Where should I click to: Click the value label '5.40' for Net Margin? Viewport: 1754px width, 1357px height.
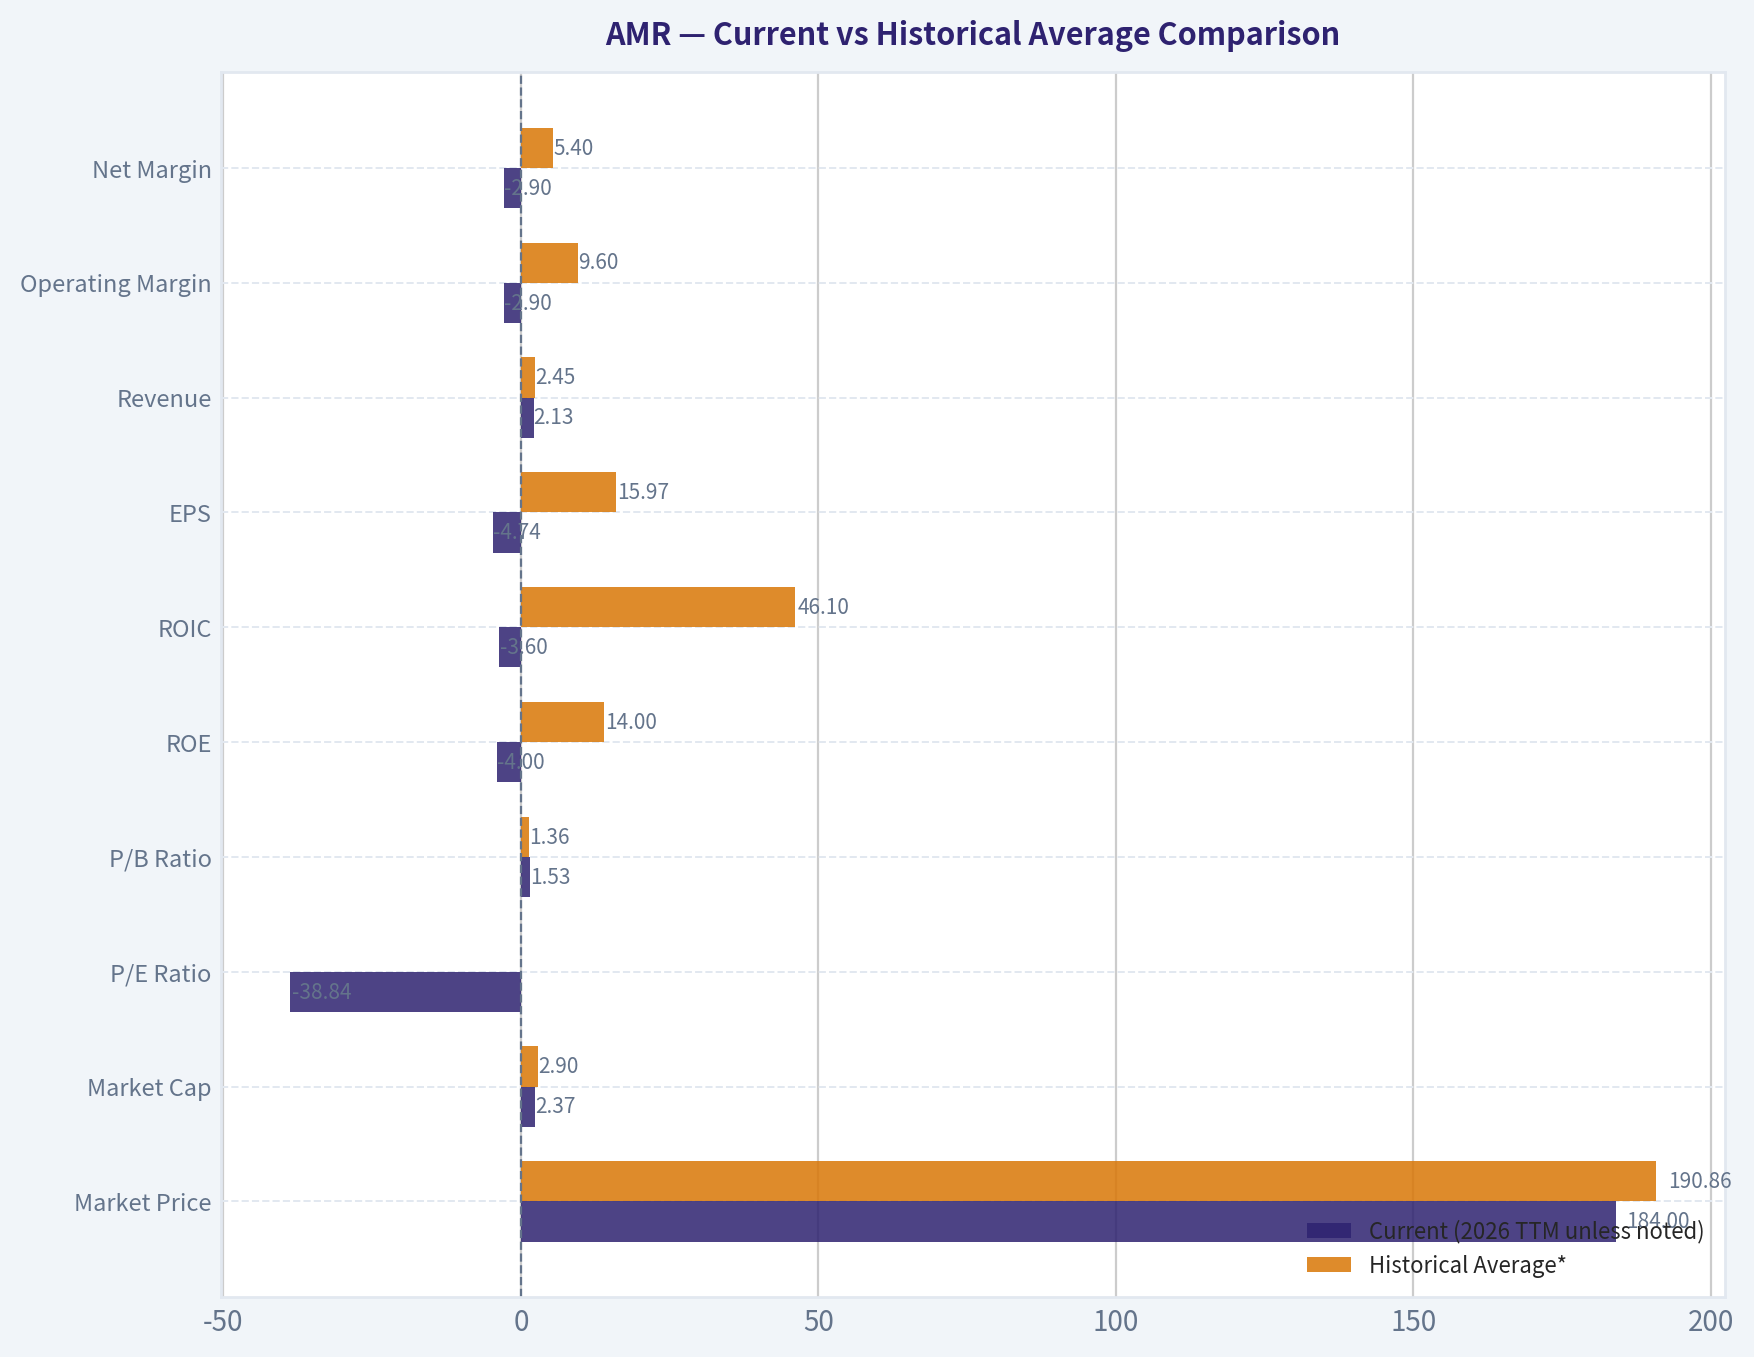[574, 148]
